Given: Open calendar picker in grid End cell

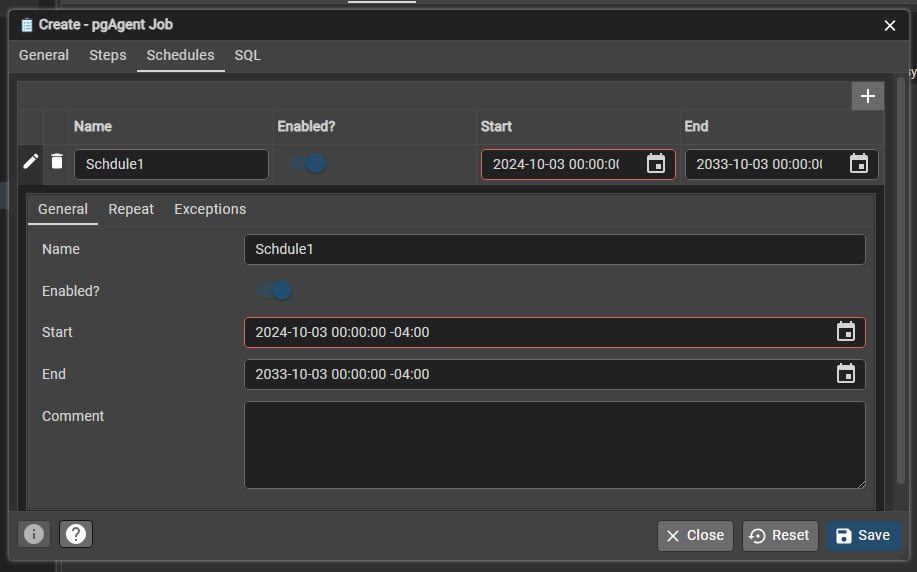Looking at the screenshot, I should (x=859, y=164).
